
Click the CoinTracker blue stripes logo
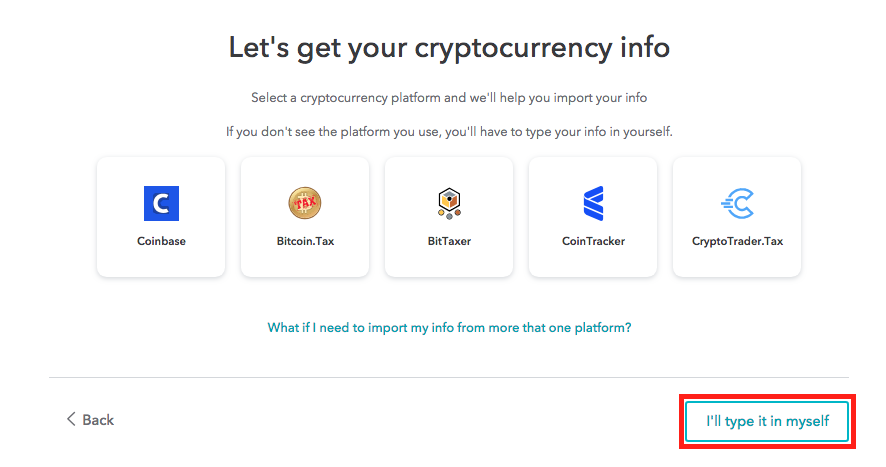click(593, 203)
